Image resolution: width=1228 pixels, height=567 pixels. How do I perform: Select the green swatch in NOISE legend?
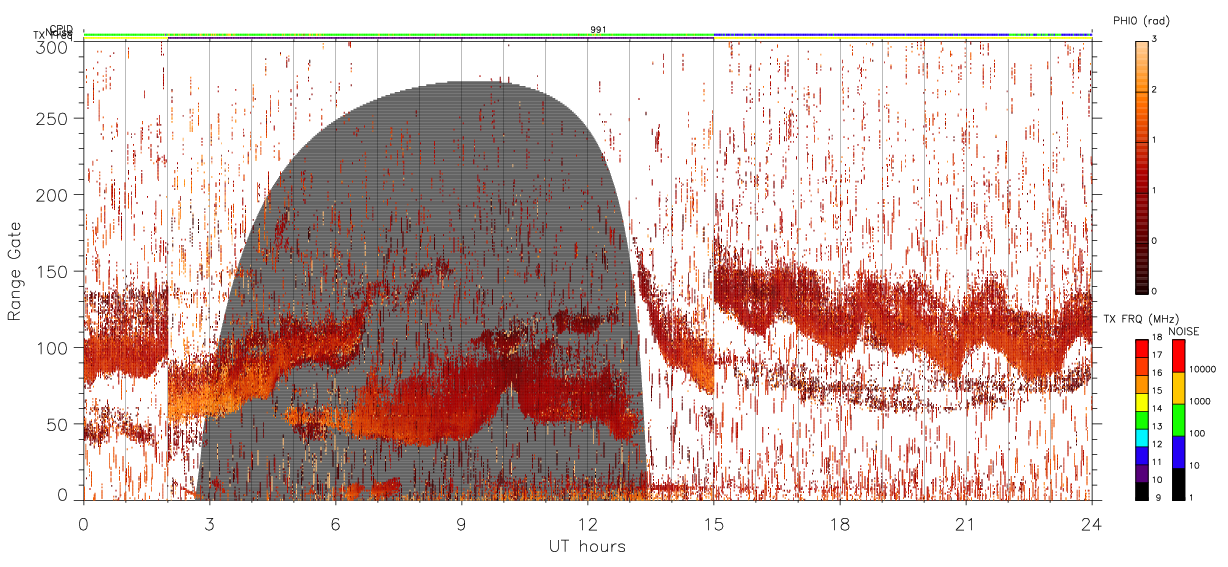1177,420
